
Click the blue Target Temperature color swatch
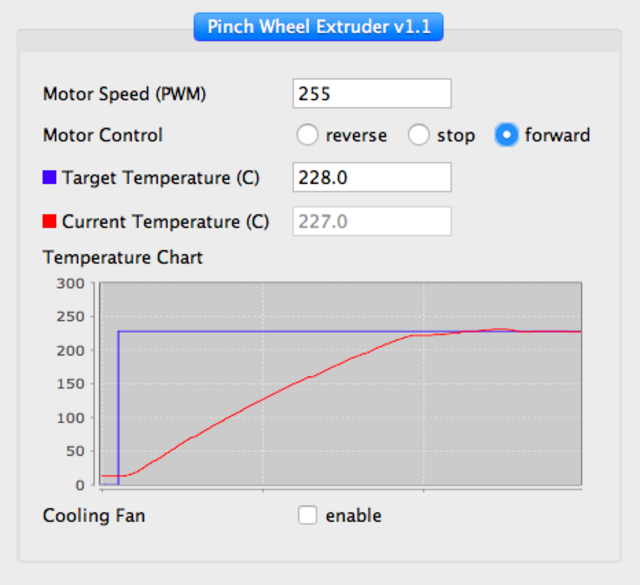click(x=49, y=178)
